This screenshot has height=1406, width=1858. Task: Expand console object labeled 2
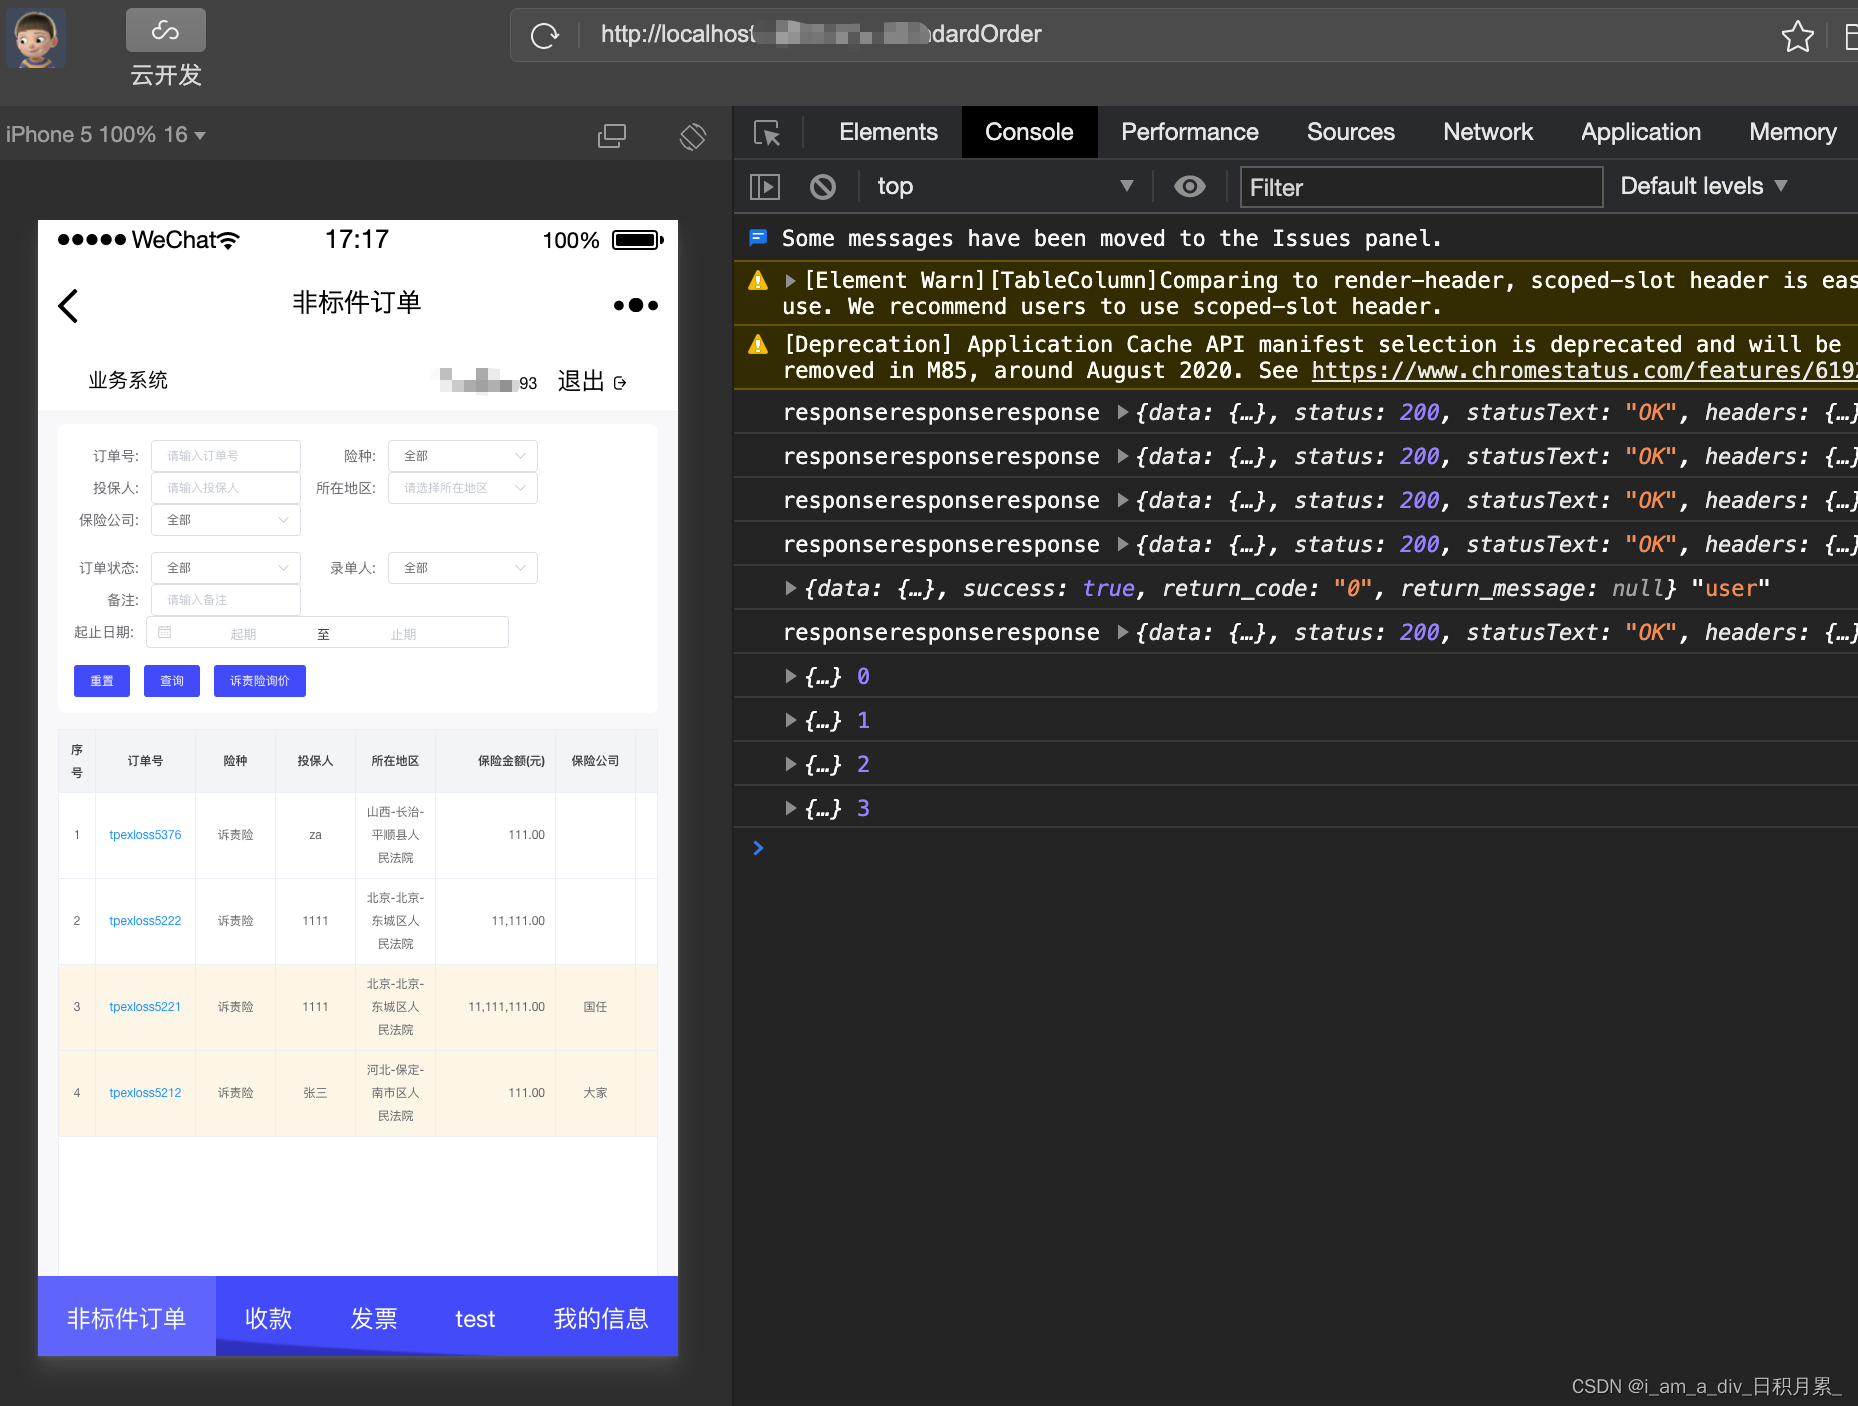click(790, 764)
